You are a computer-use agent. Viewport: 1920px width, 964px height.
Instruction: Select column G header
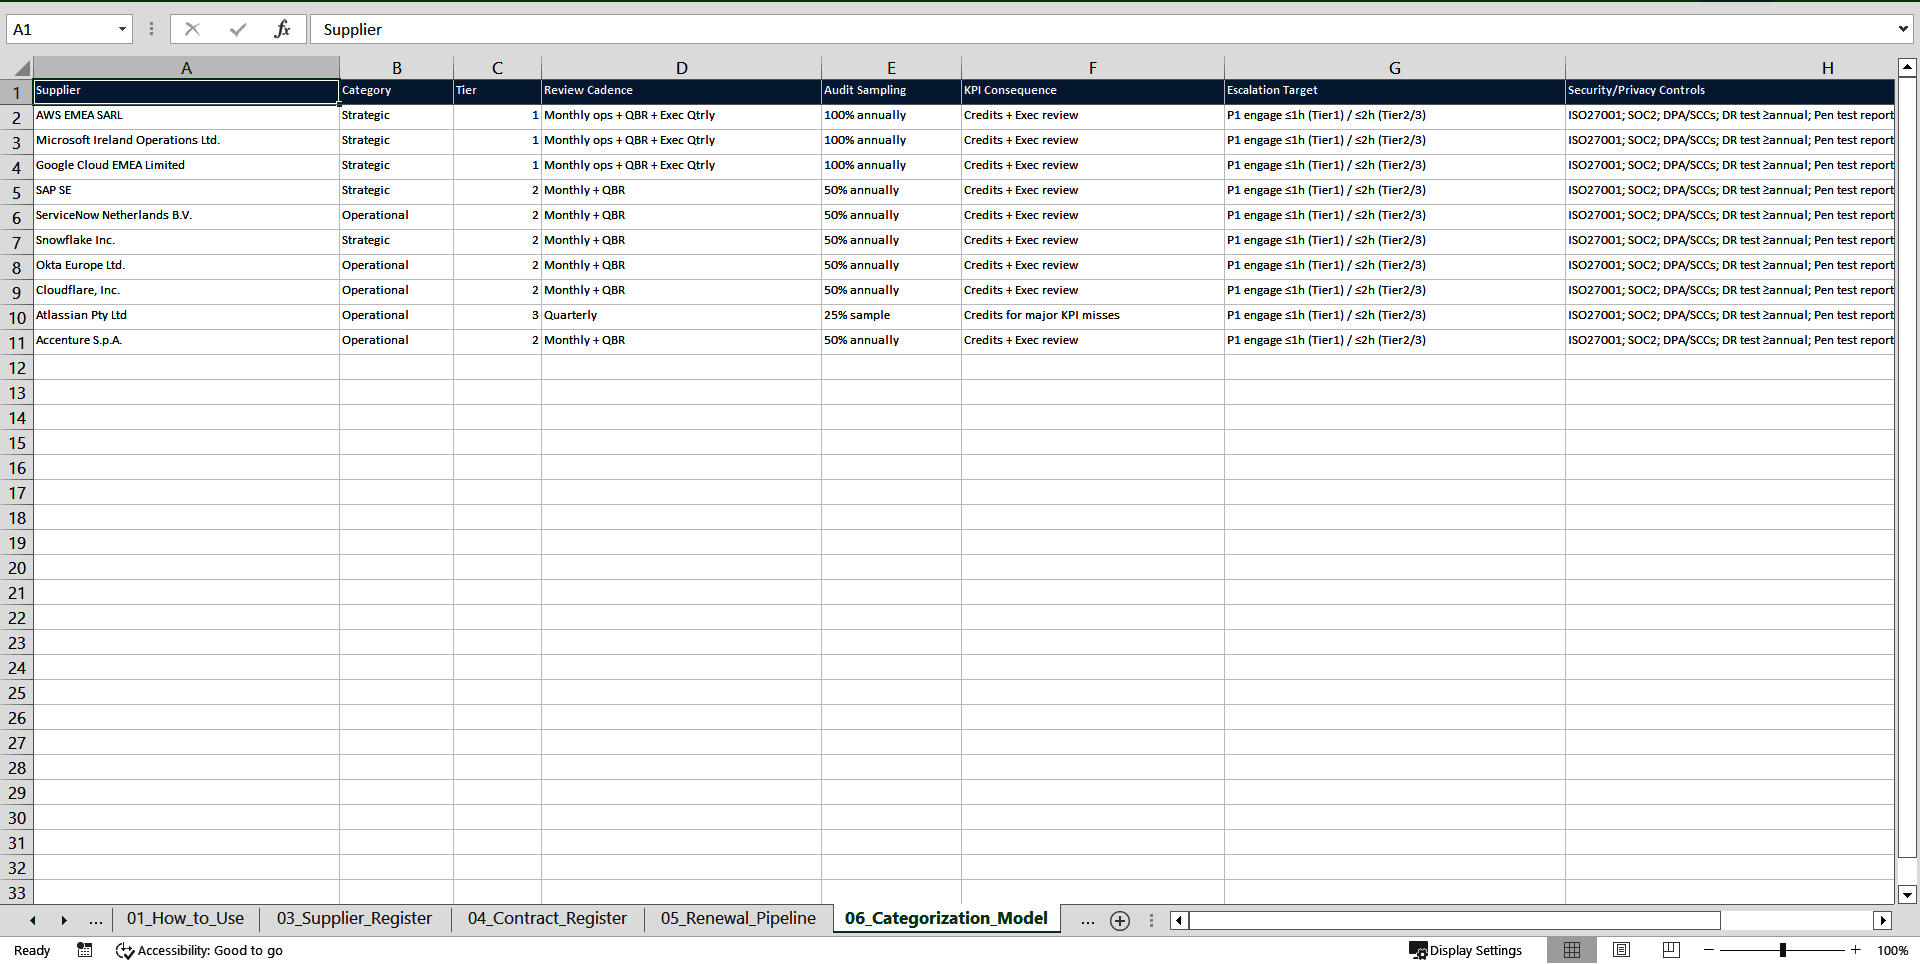(x=1394, y=68)
